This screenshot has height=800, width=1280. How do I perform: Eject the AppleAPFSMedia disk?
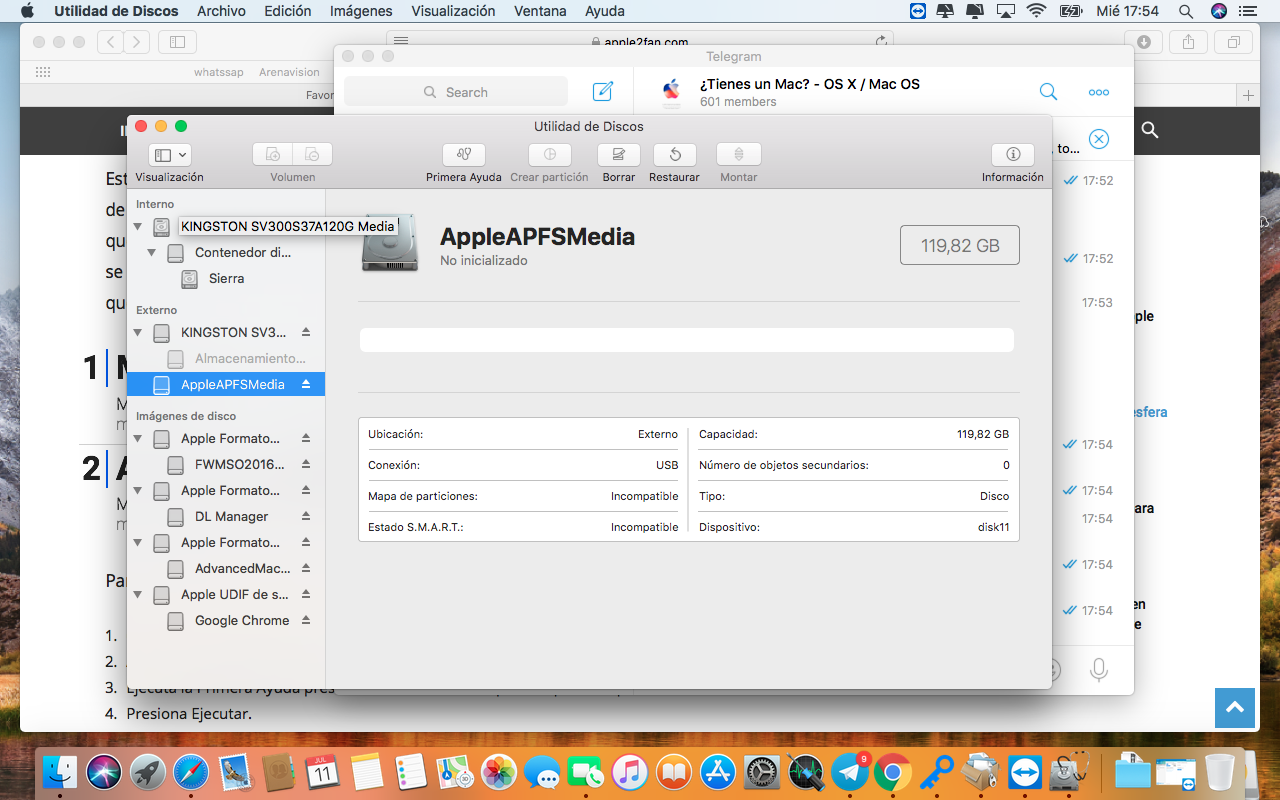tap(306, 384)
